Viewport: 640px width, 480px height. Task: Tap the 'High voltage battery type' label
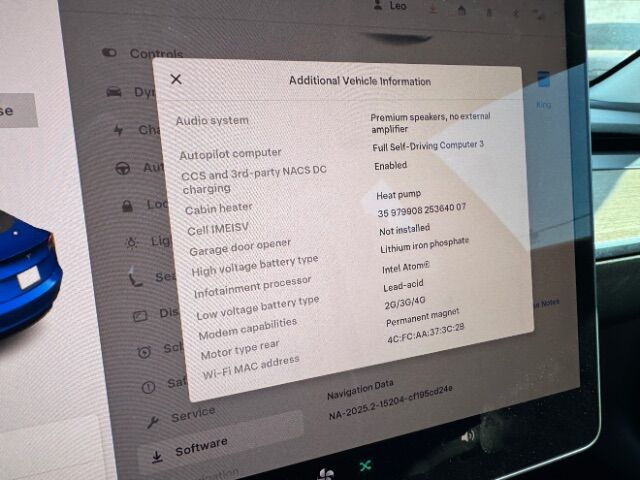[x=255, y=265]
